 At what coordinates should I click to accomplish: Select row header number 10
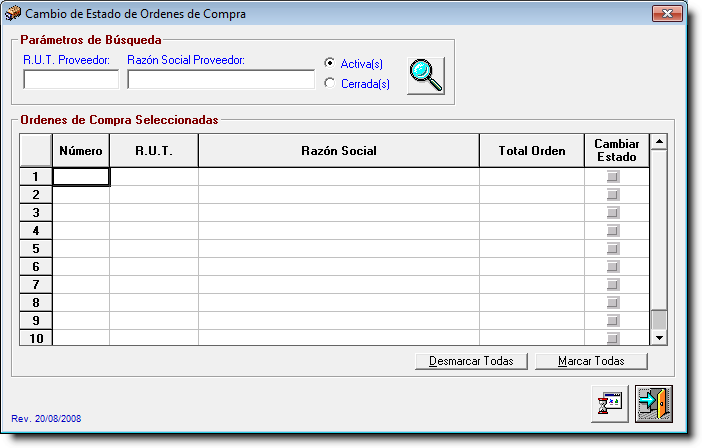click(x=36, y=338)
